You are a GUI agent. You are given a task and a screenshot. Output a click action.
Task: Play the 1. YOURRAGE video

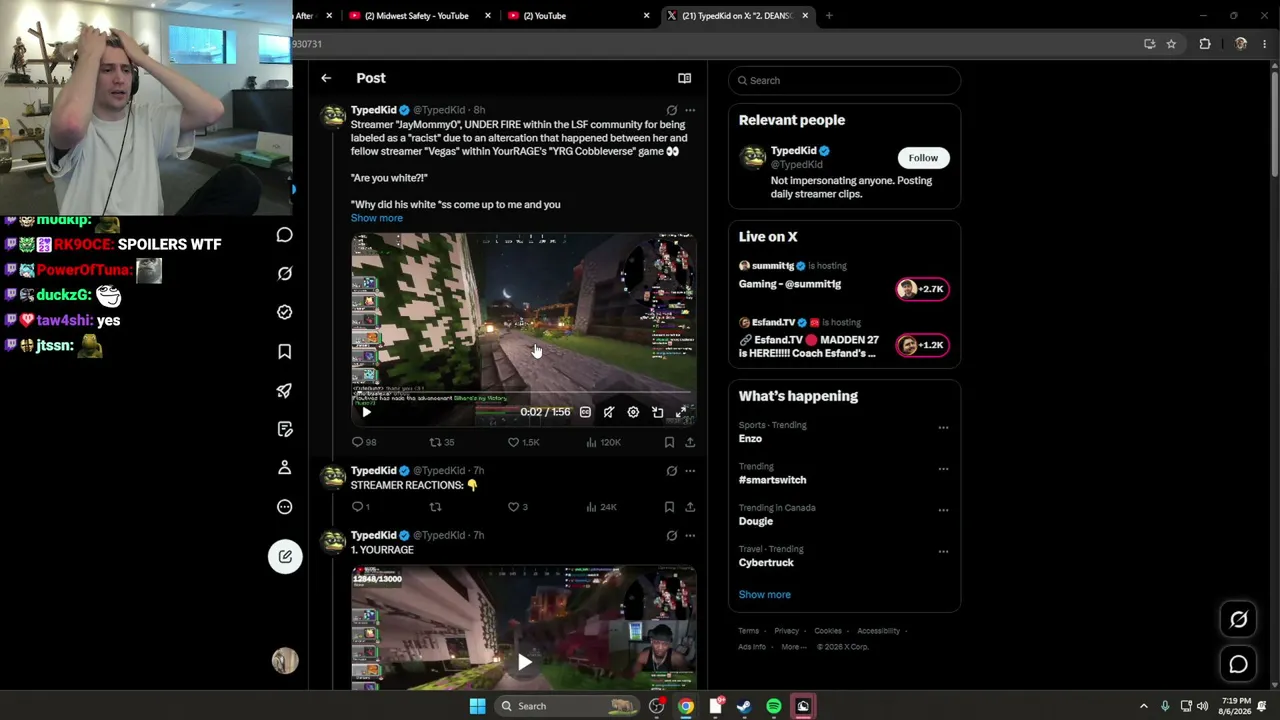point(524,661)
